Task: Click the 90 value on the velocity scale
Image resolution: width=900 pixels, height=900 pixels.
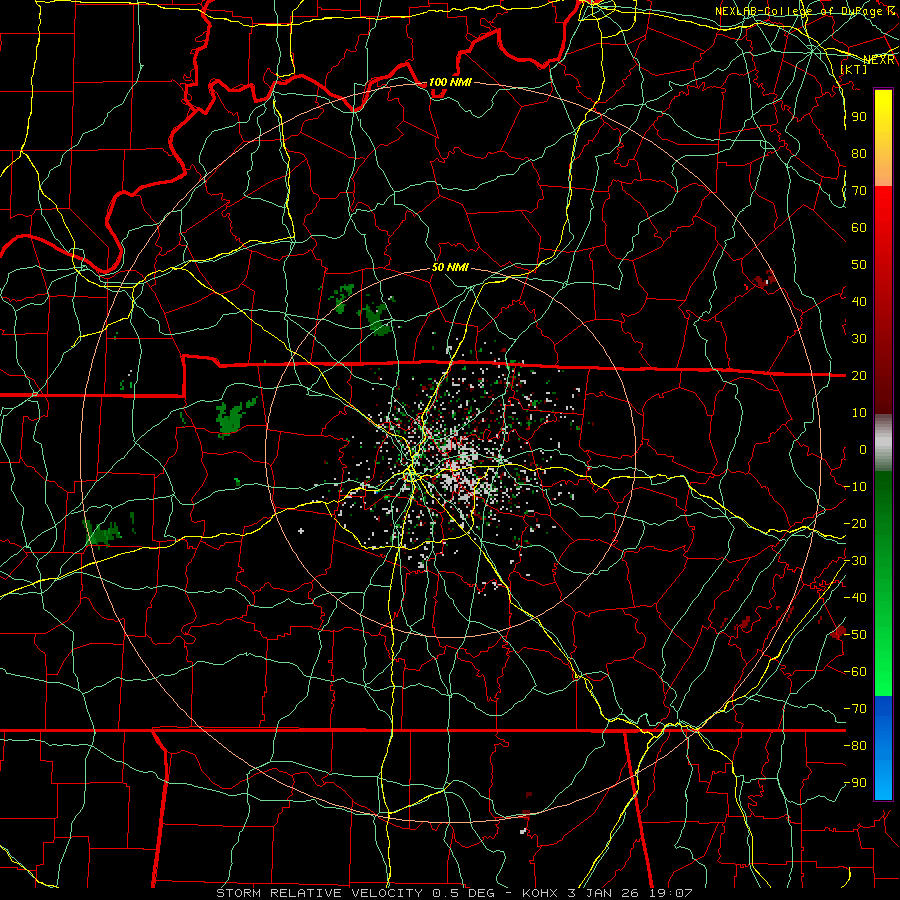Action: pyautogui.click(x=859, y=116)
